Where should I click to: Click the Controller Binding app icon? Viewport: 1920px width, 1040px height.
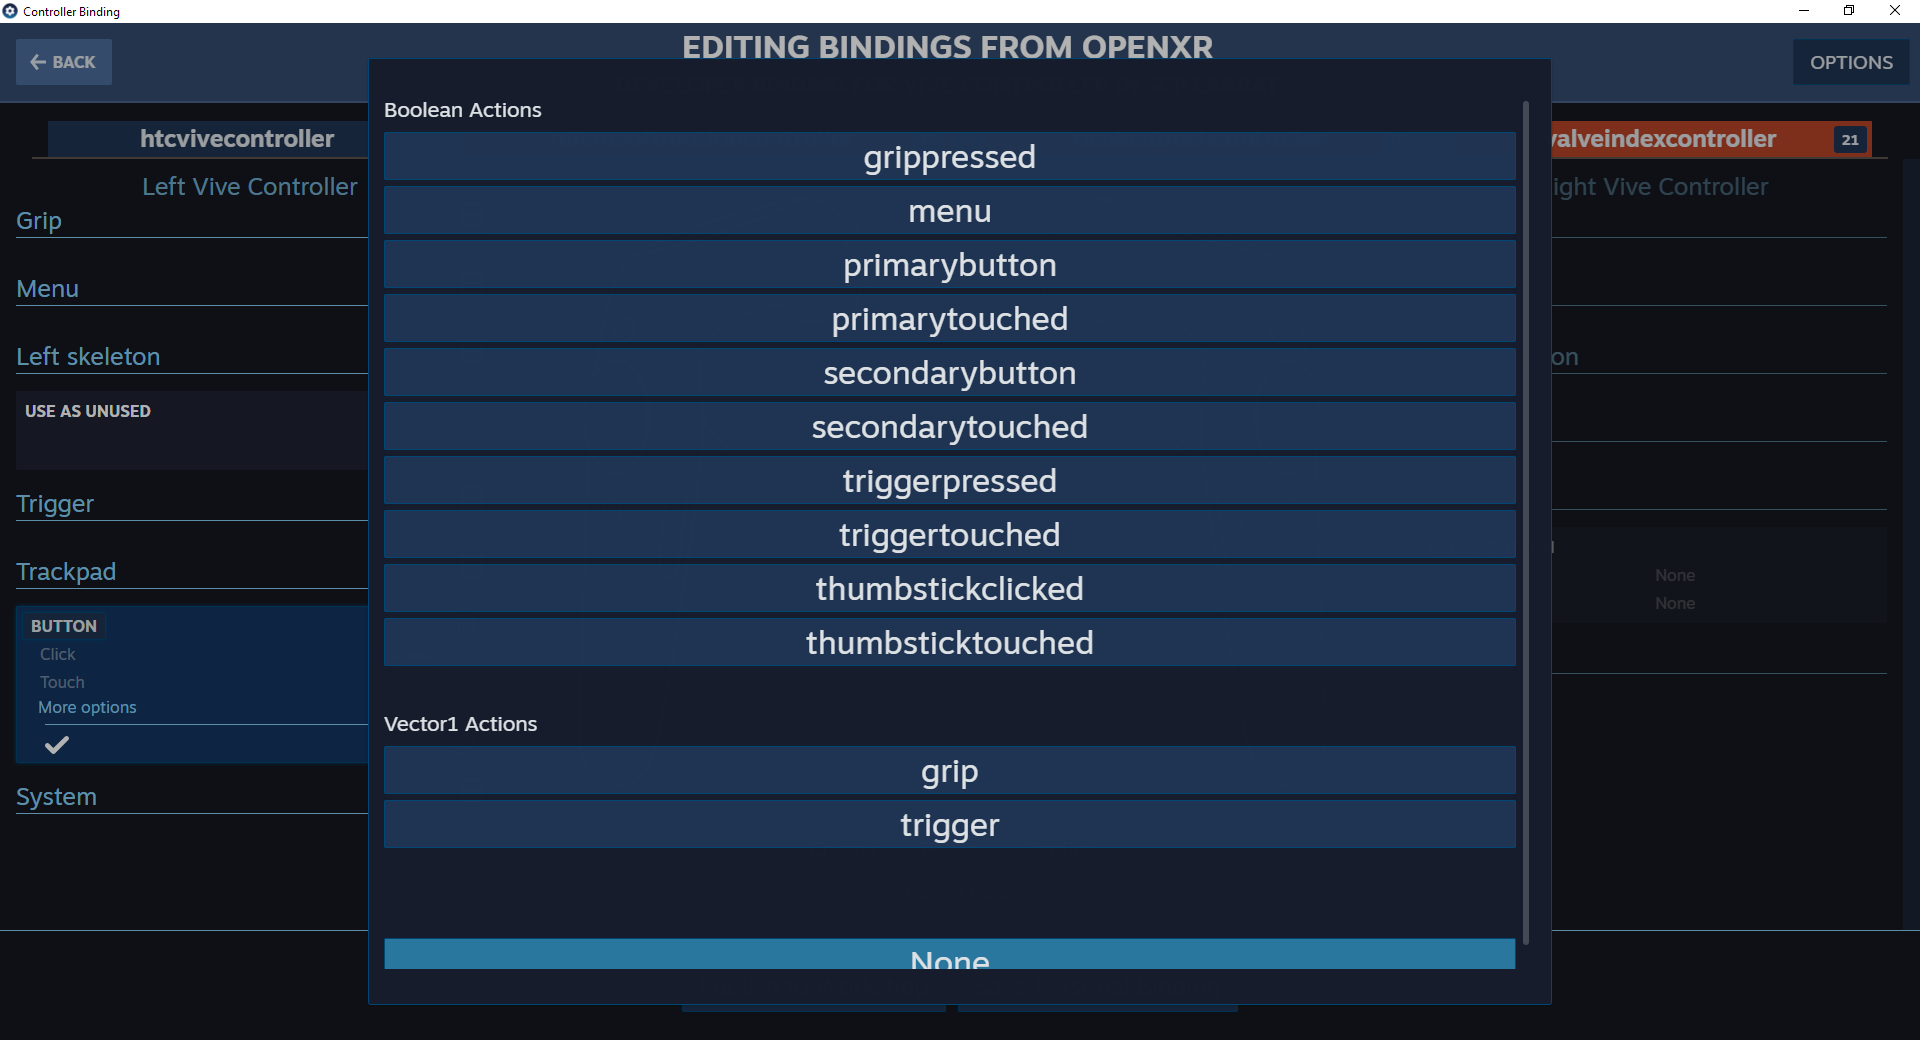(x=10, y=11)
